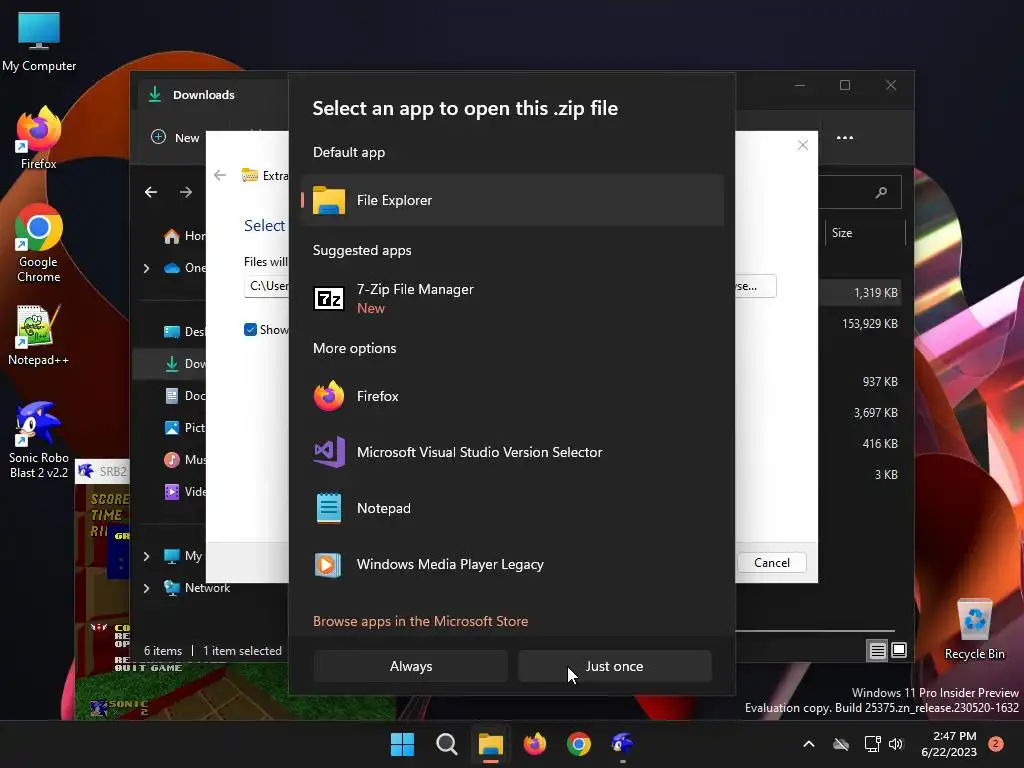Open Sonic Robo Blast 2 desktop shortcut

tap(39, 440)
